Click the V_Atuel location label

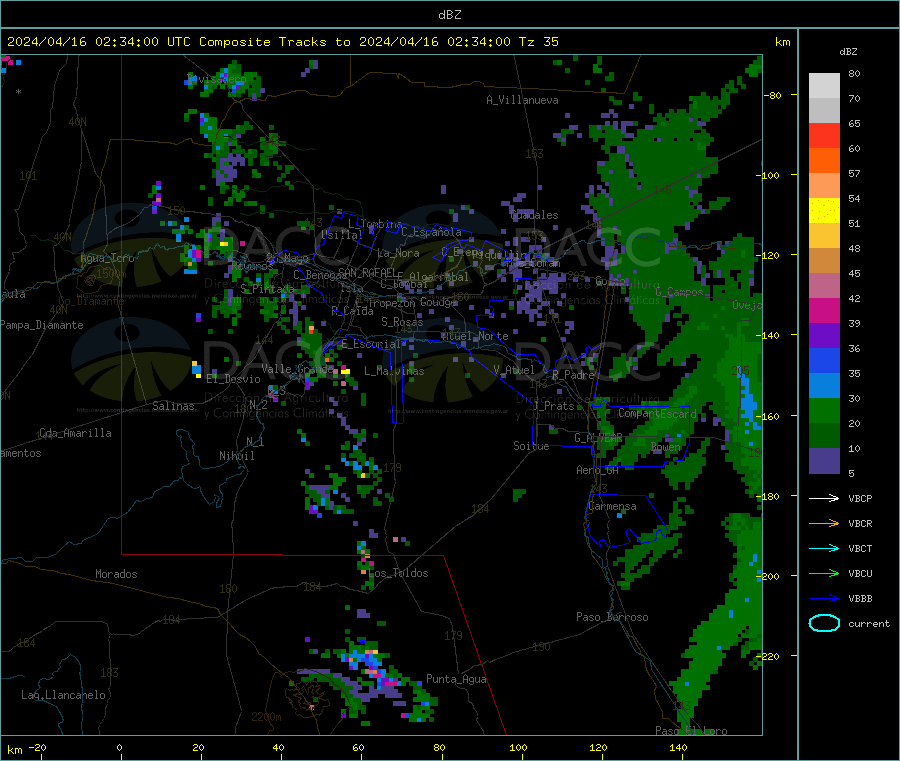point(514,370)
